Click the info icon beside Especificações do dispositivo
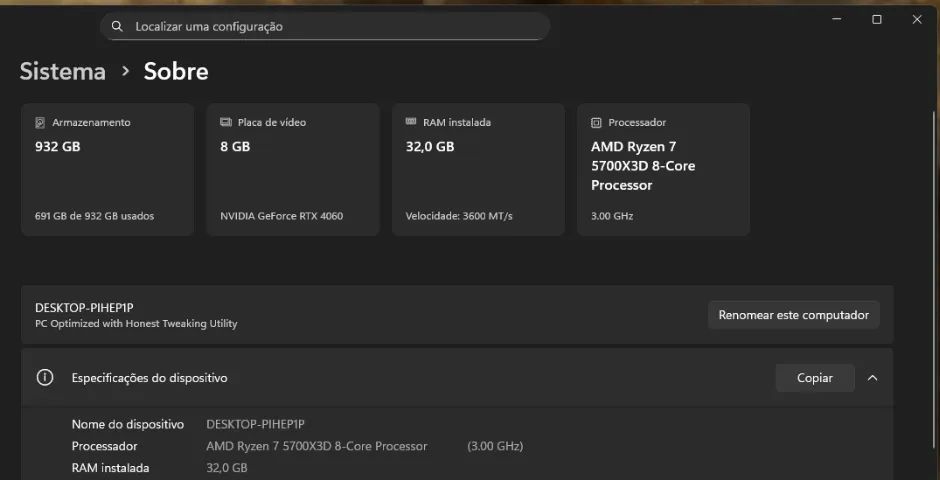 (x=45, y=378)
